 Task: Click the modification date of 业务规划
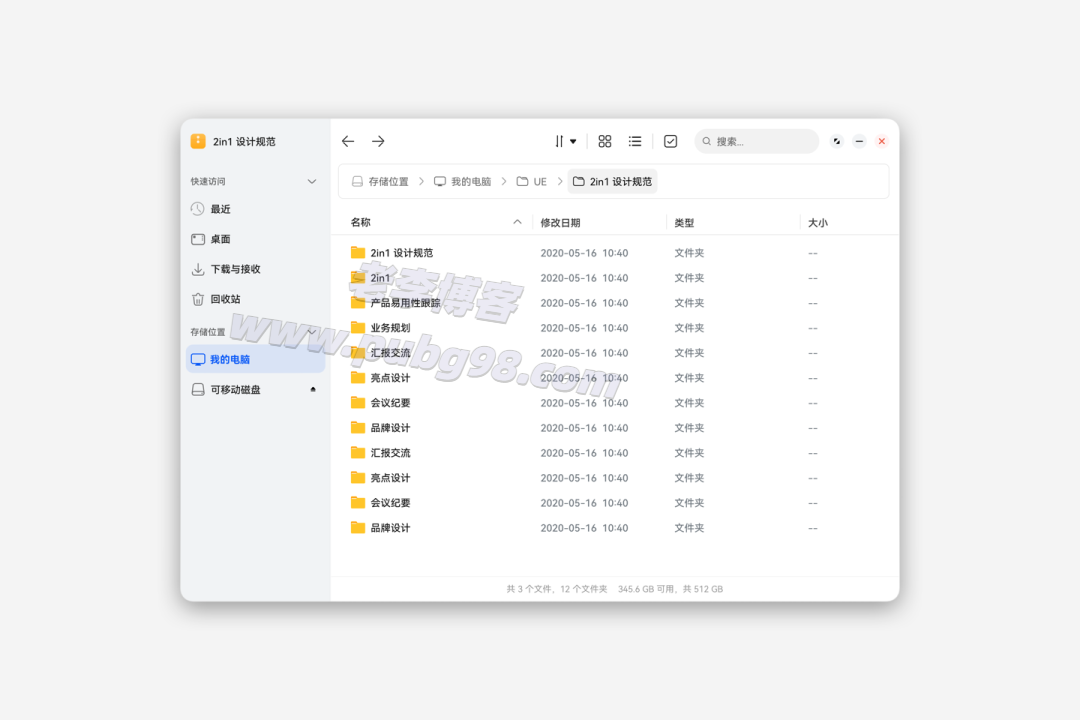pos(584,328)
